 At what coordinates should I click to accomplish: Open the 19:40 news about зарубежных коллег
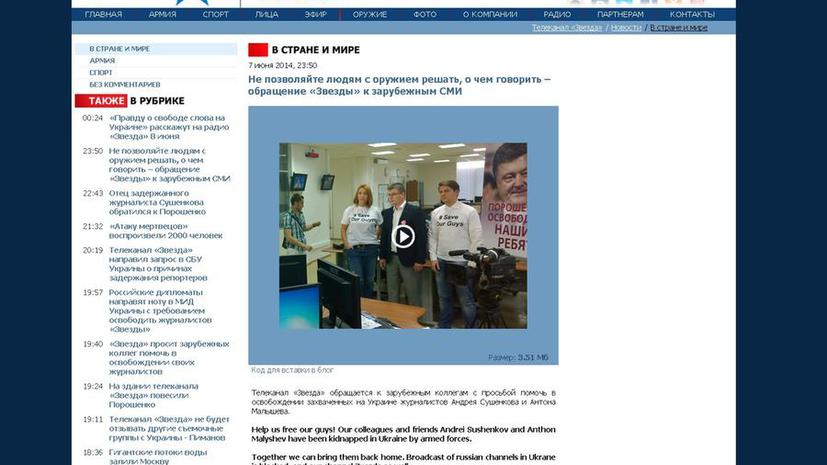(169, 357)
